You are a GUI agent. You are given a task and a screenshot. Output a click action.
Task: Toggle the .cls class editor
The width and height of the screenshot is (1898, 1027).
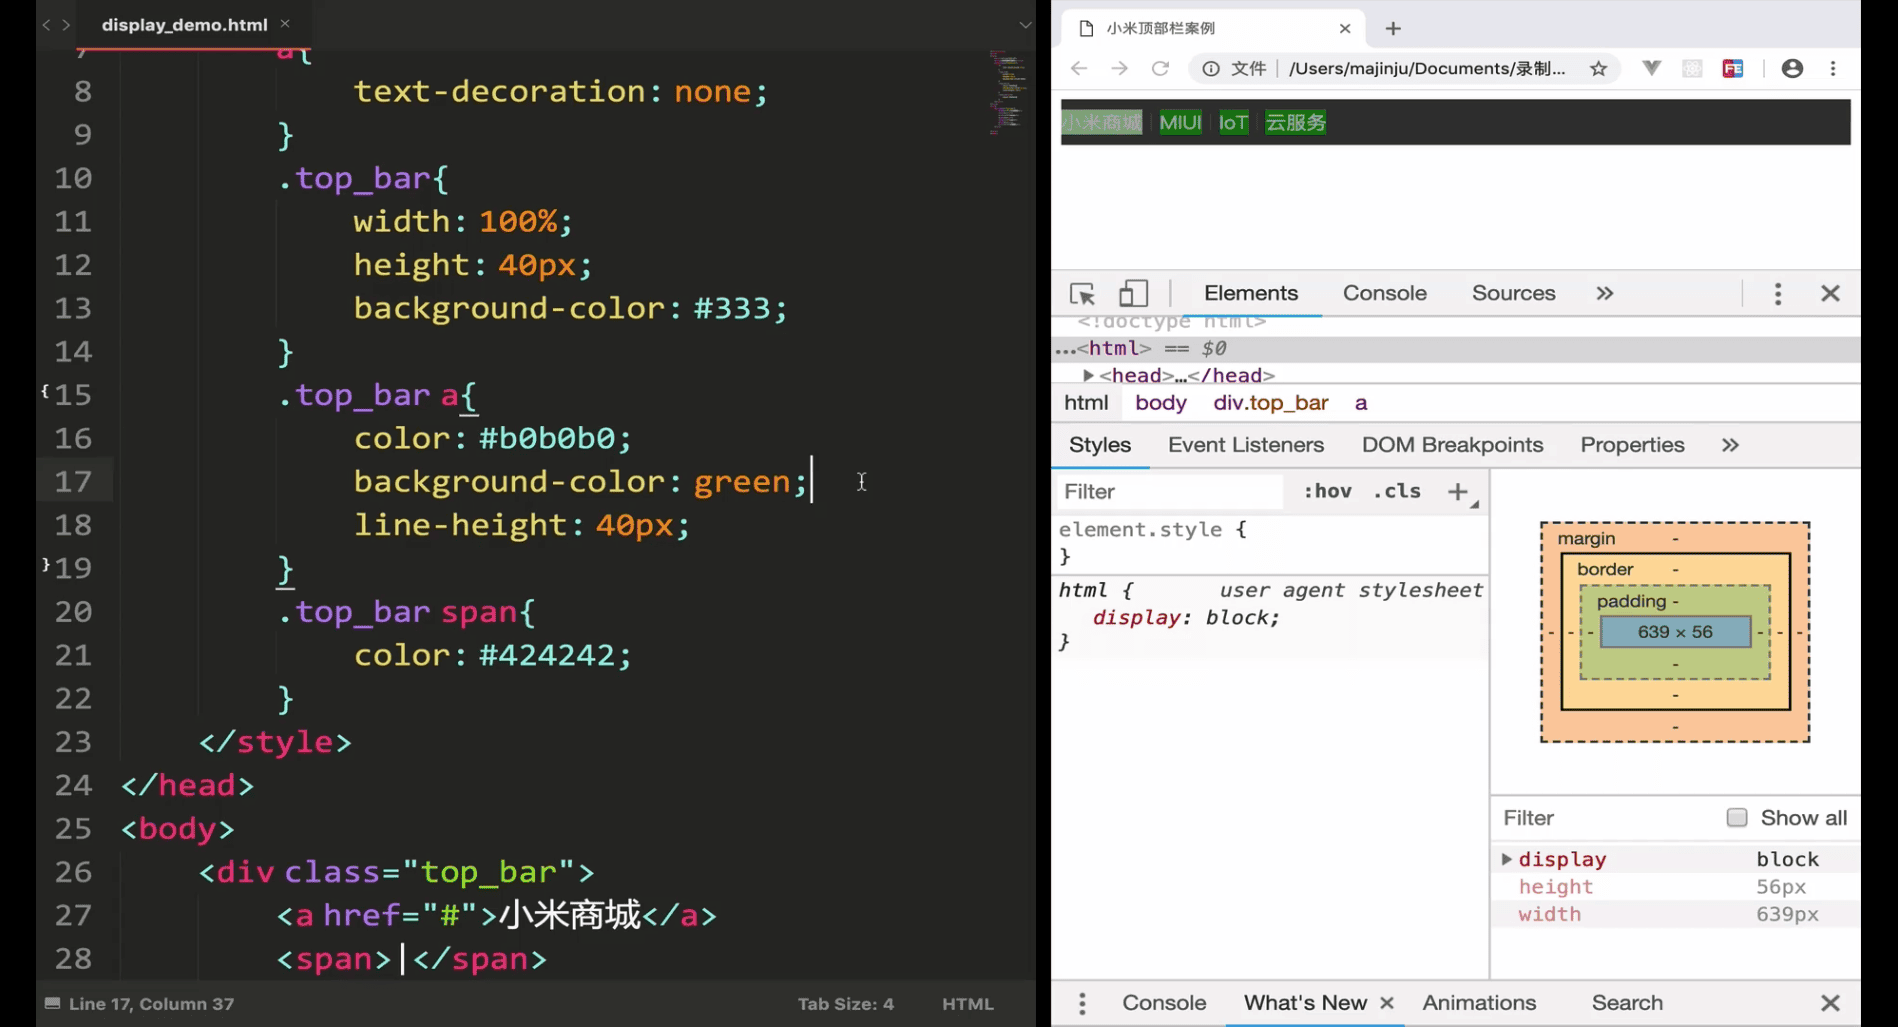(1397, 491)
